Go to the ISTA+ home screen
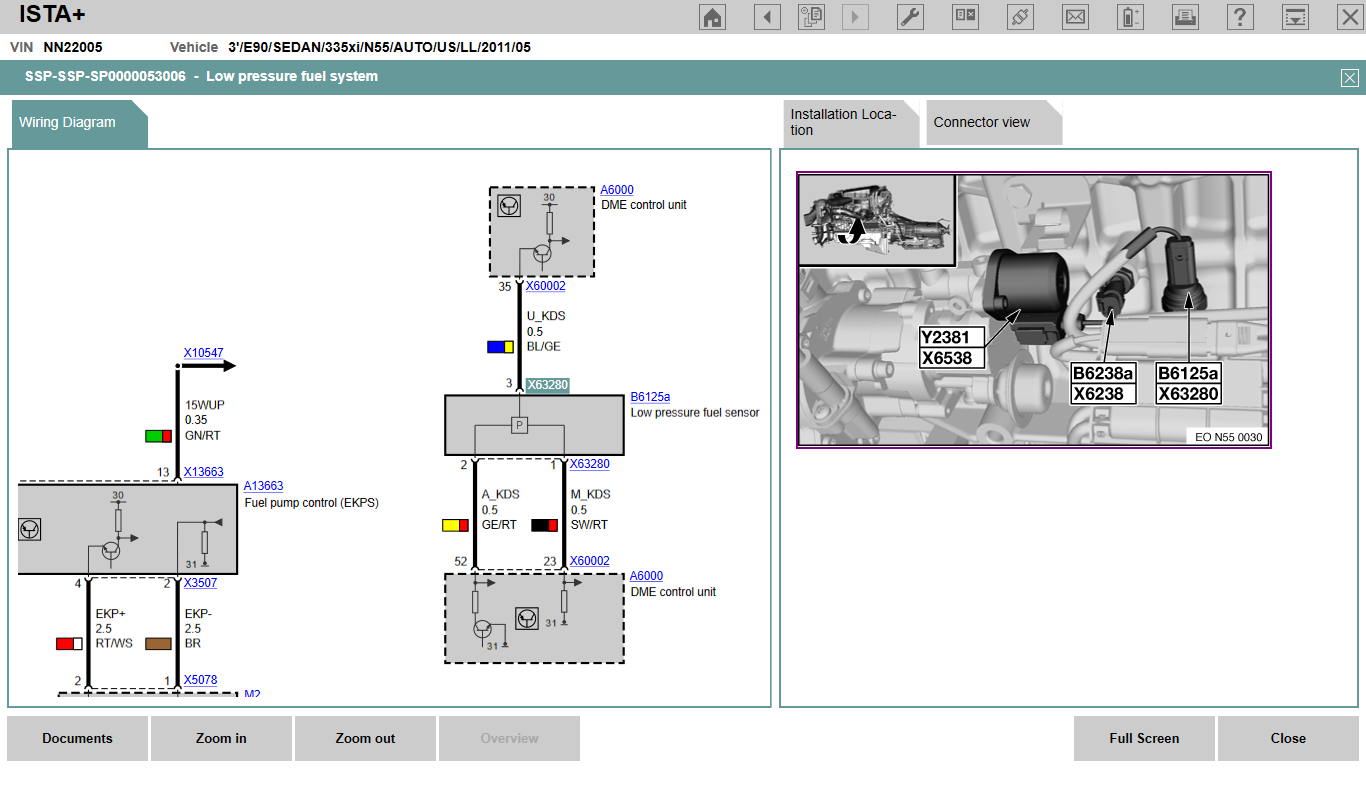Screen dimensions: 1366x800 click(712, 17)
